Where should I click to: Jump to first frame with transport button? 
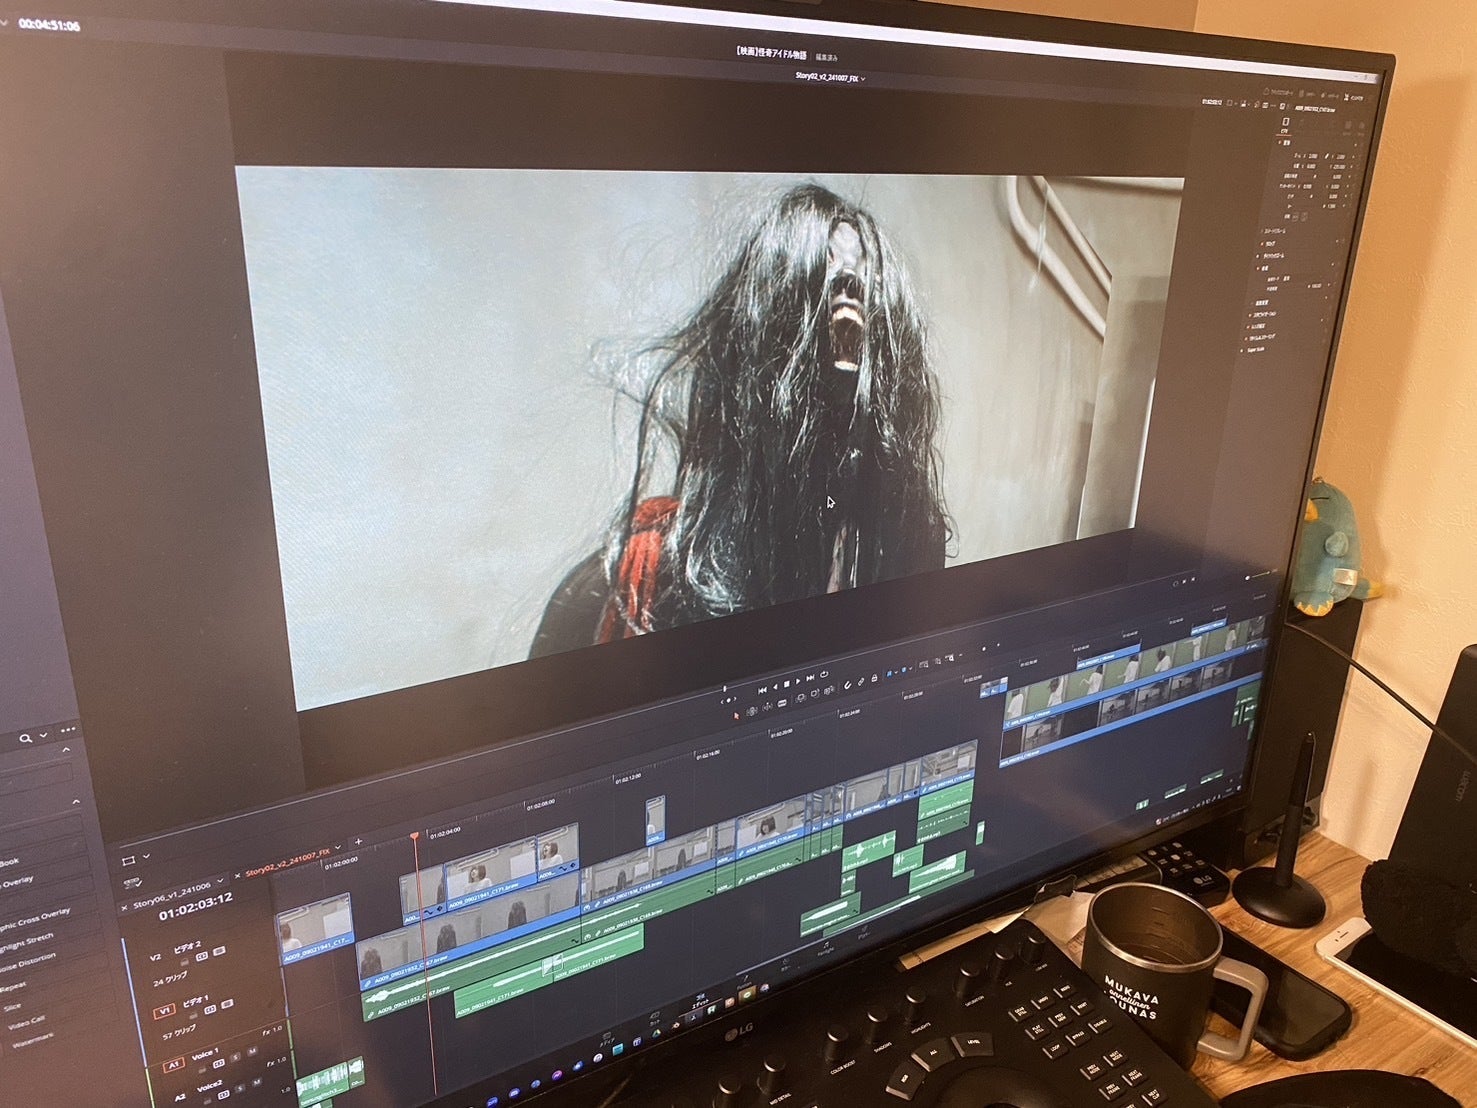coord(762,690)
